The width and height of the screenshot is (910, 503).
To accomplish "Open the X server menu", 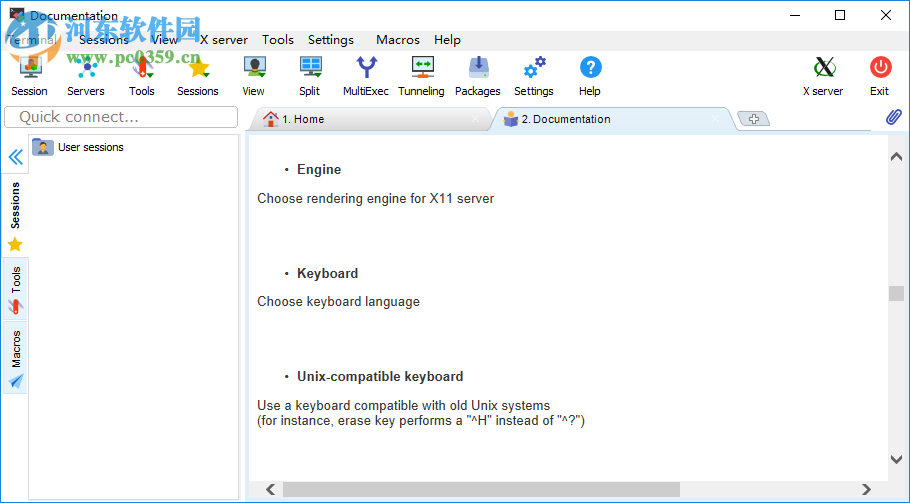I will pos(224,39).
